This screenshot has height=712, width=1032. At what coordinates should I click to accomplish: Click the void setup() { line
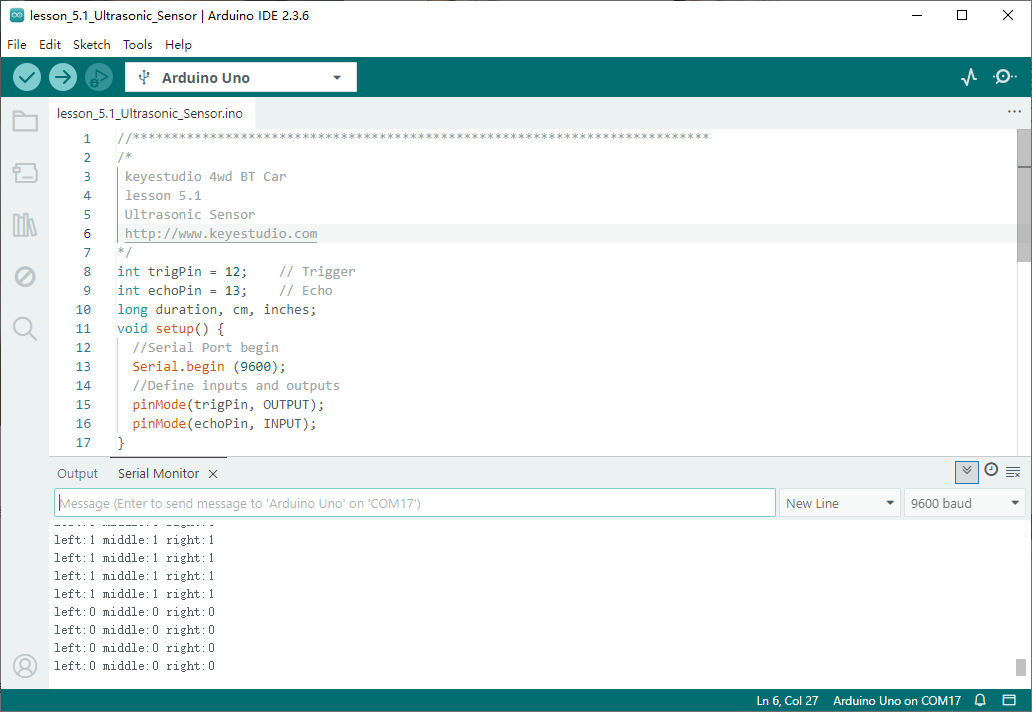170,328
